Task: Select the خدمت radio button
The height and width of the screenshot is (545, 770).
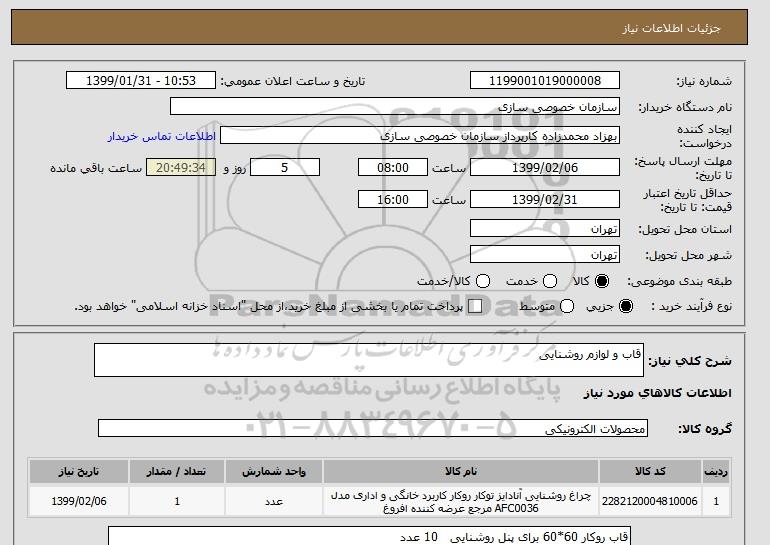Action: pos(550,281)
